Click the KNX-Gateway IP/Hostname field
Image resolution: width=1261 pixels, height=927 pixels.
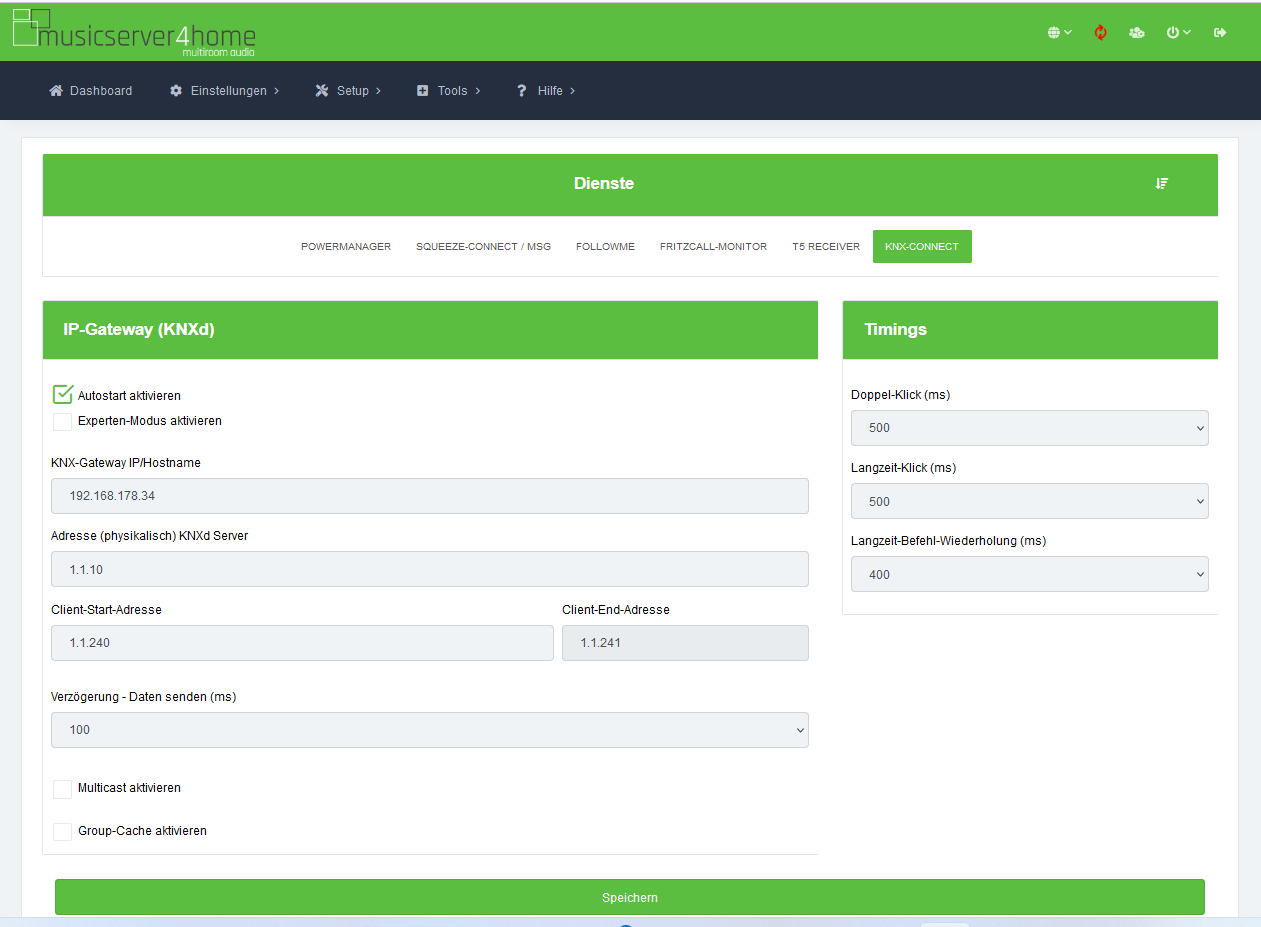(430, 496)
